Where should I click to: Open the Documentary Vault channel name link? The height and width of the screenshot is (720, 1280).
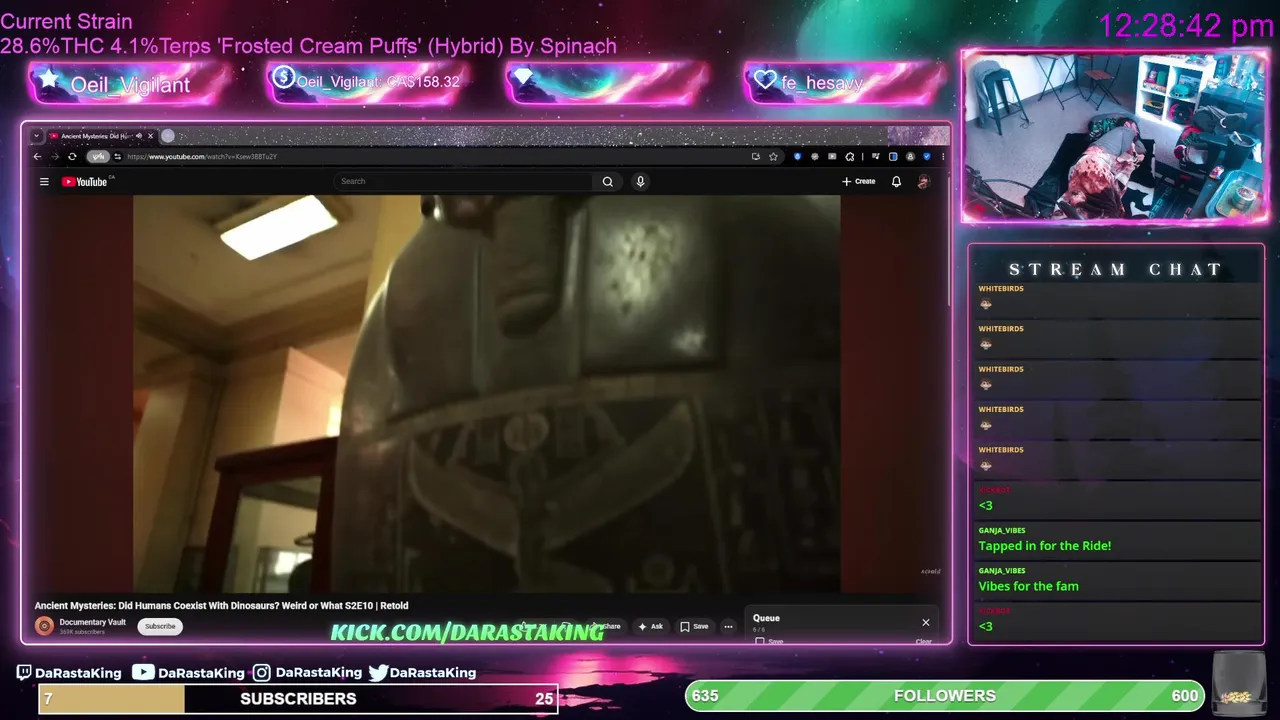coord(92,622)
